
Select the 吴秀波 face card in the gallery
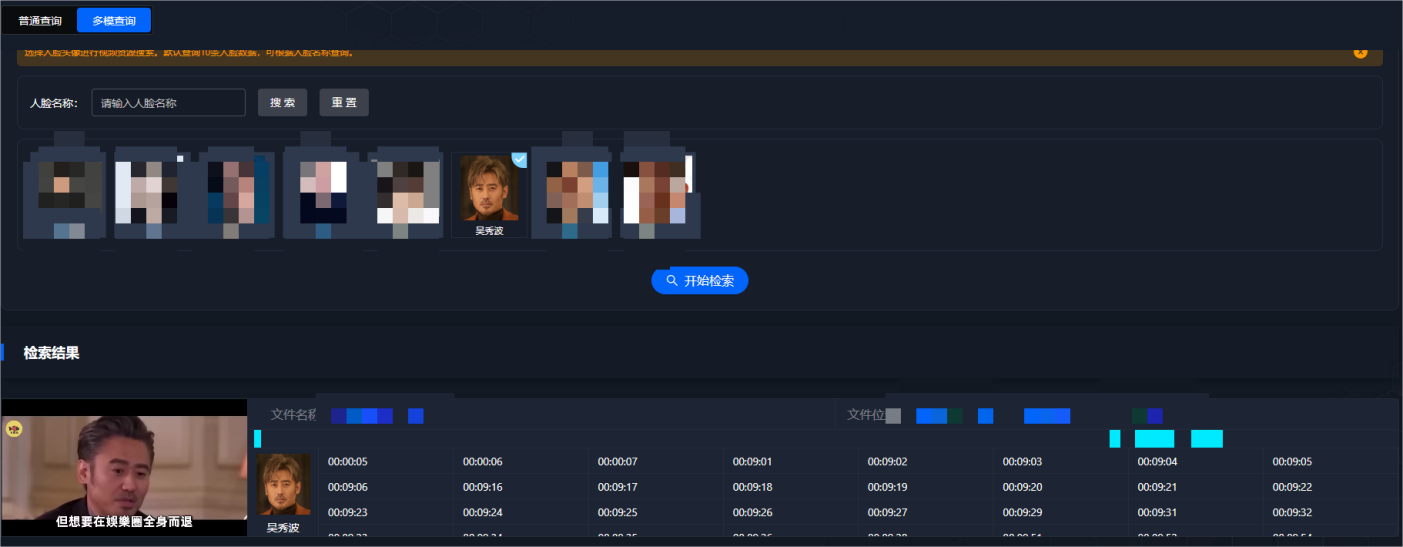(489, 194)
